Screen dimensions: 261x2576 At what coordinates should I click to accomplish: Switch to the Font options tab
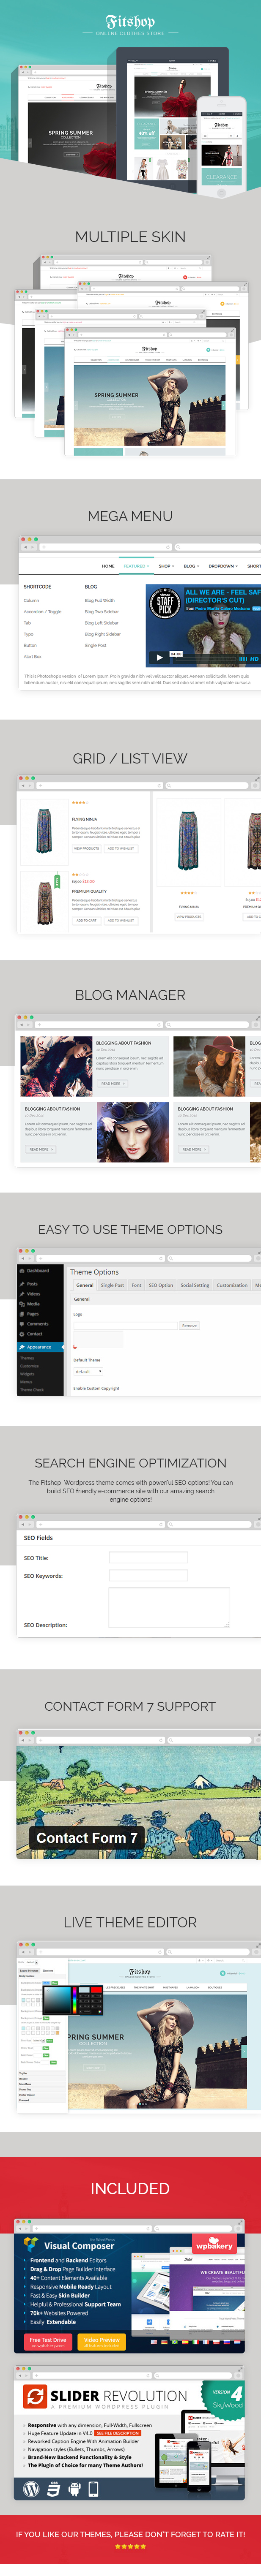coord(136,1285)
